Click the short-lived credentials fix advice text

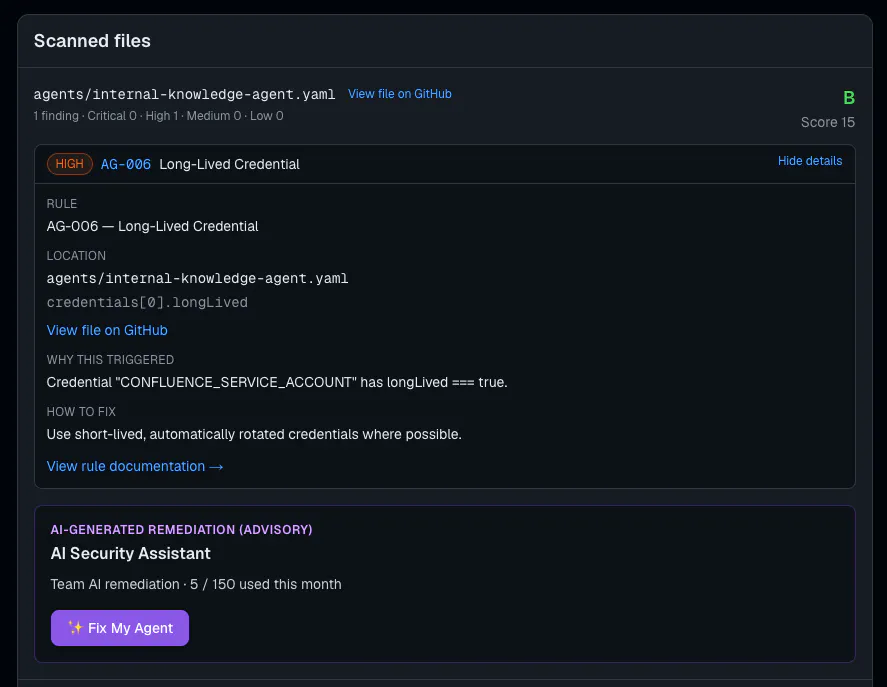[x=254, y=435]
